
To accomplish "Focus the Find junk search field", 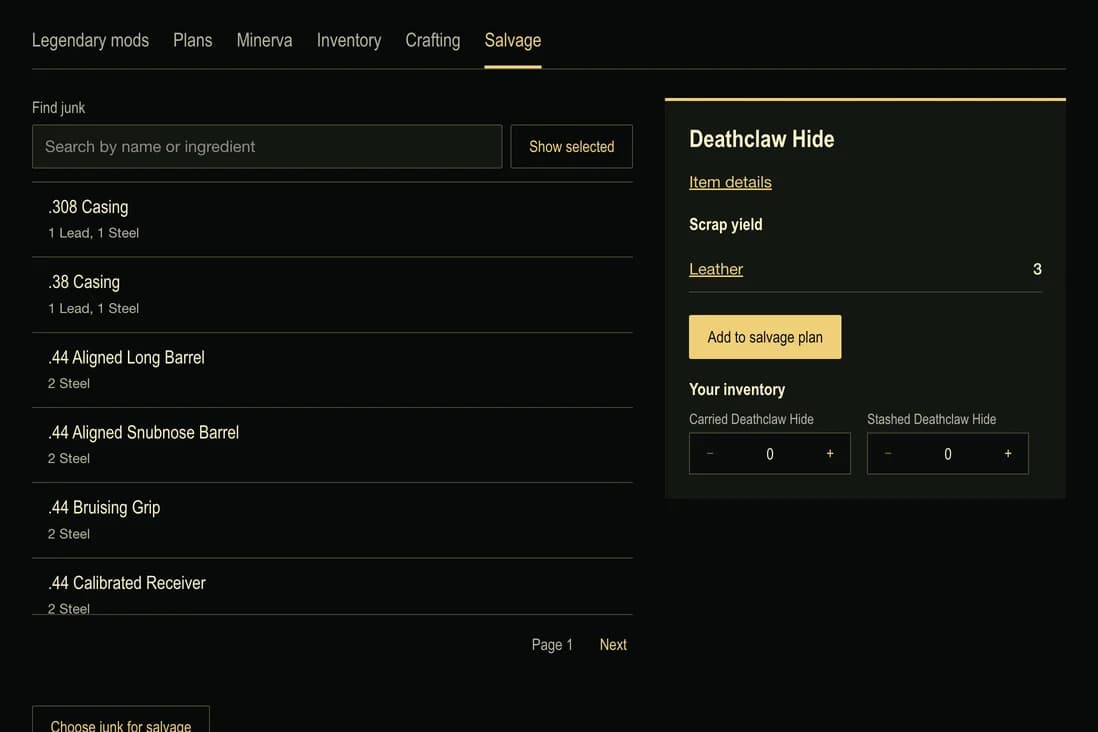I will [x=267, y=146].
